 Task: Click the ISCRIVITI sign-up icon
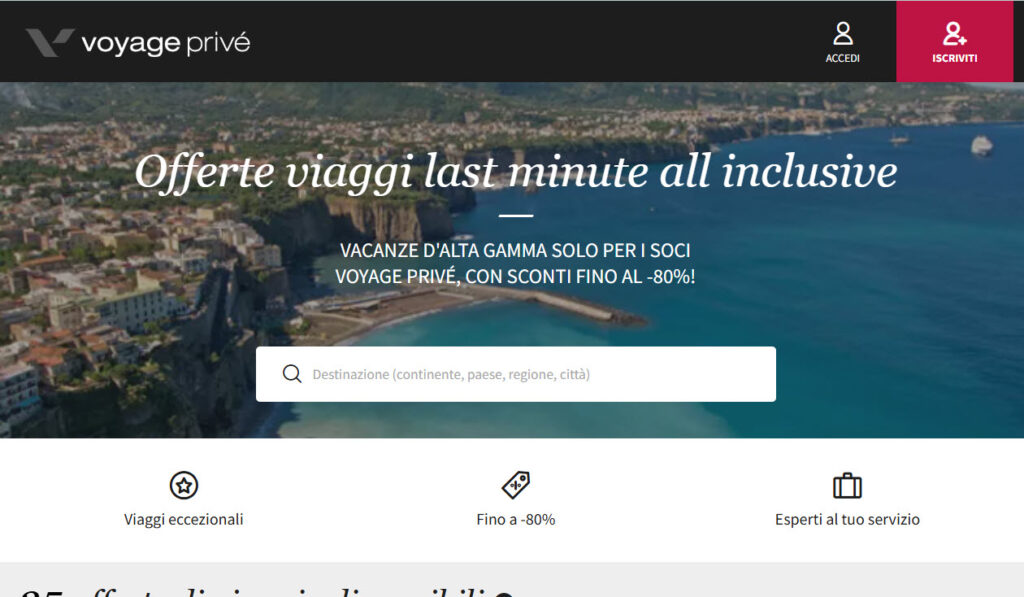(x=954, y=34)
